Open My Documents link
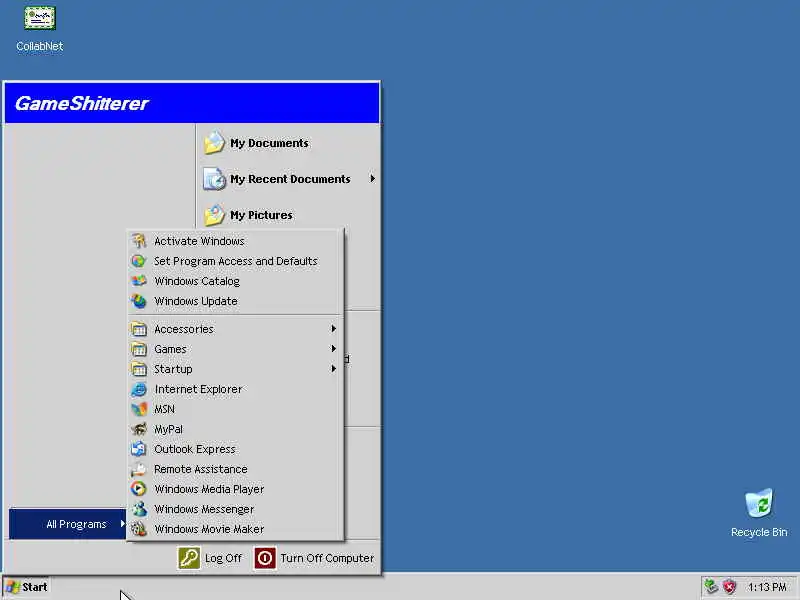Image resolution: width=800 pixels, height=600 pixels. pyautogui.click(x=269, y=143)
